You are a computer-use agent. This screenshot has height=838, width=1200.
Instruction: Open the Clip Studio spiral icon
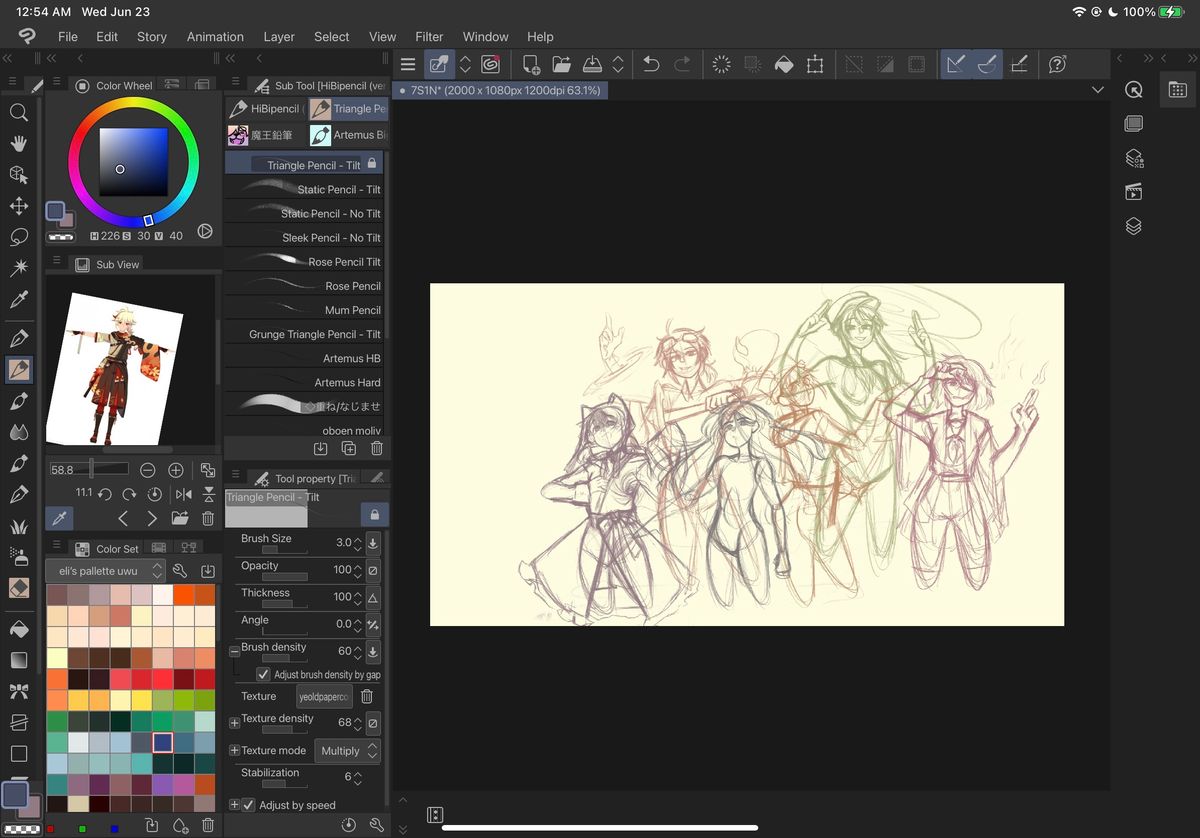(490, 64)
